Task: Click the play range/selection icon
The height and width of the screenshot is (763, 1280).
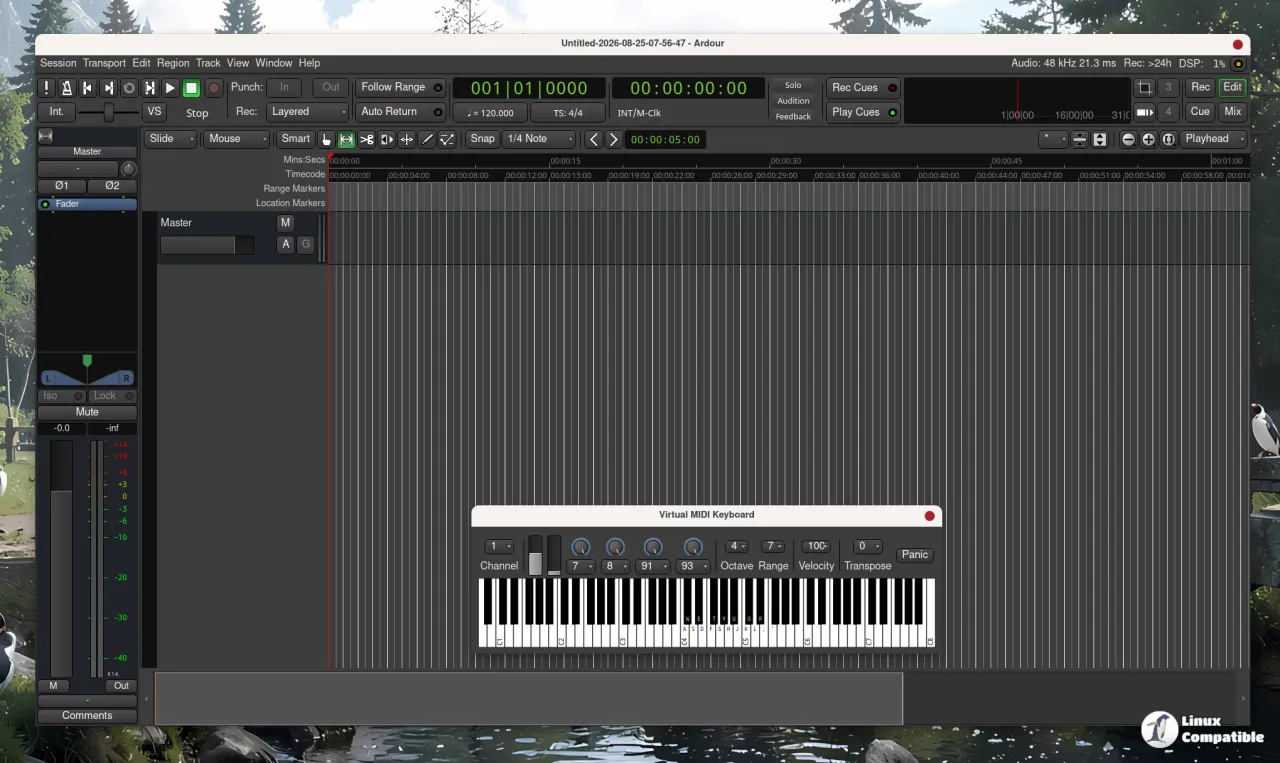Action: coord(150,88)
